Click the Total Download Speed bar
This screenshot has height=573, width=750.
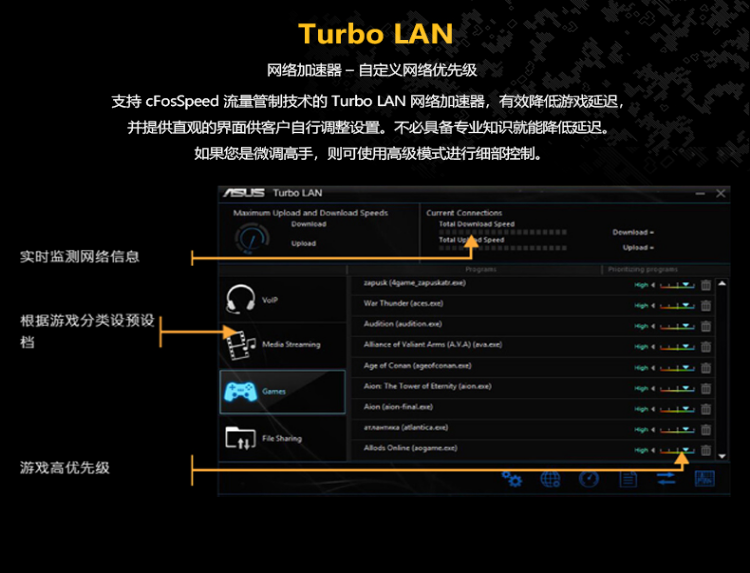(x=503, y=232)
